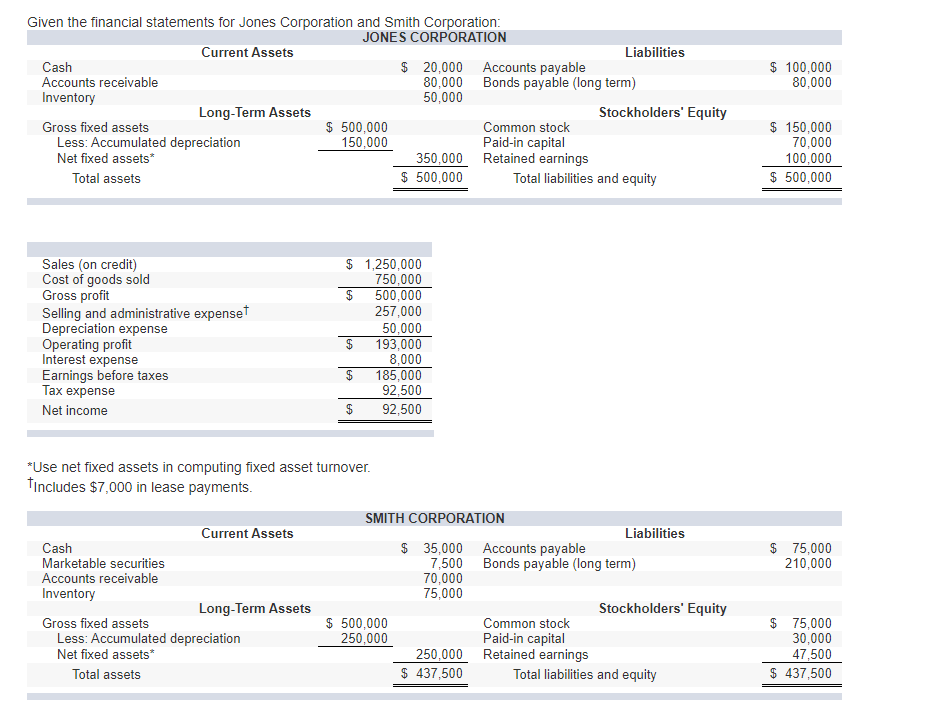This screenshot has height=725, width=936.
Task: Click Jones Paid-in capital 70,000
Action: (x=812, y=143)
